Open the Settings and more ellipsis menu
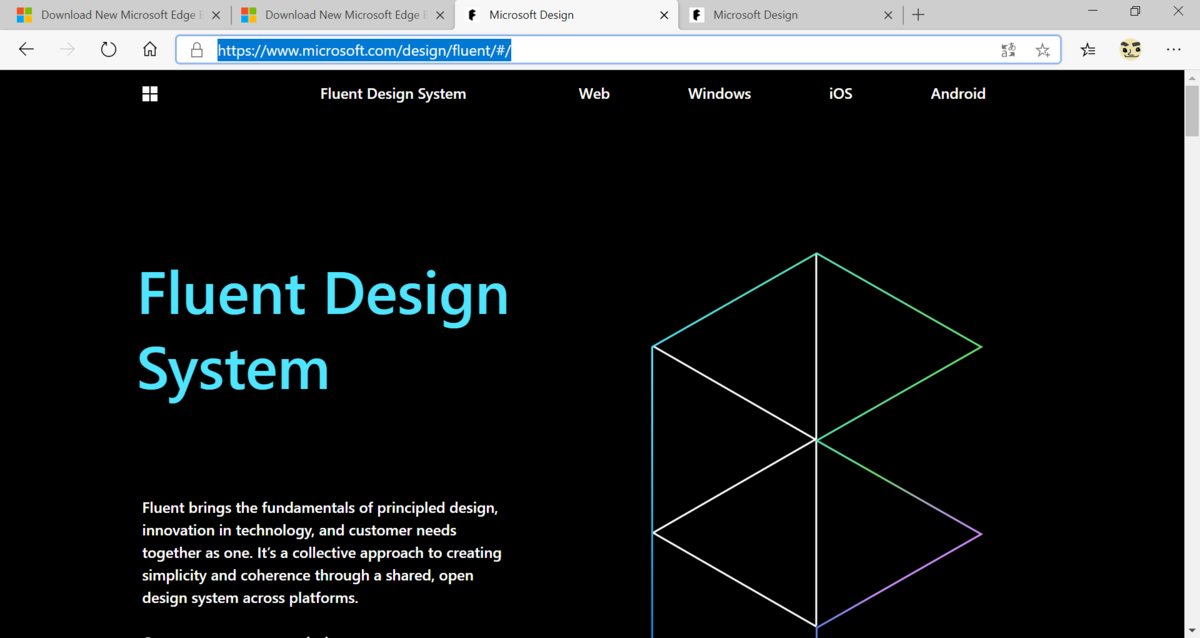 click(1173, 50)
